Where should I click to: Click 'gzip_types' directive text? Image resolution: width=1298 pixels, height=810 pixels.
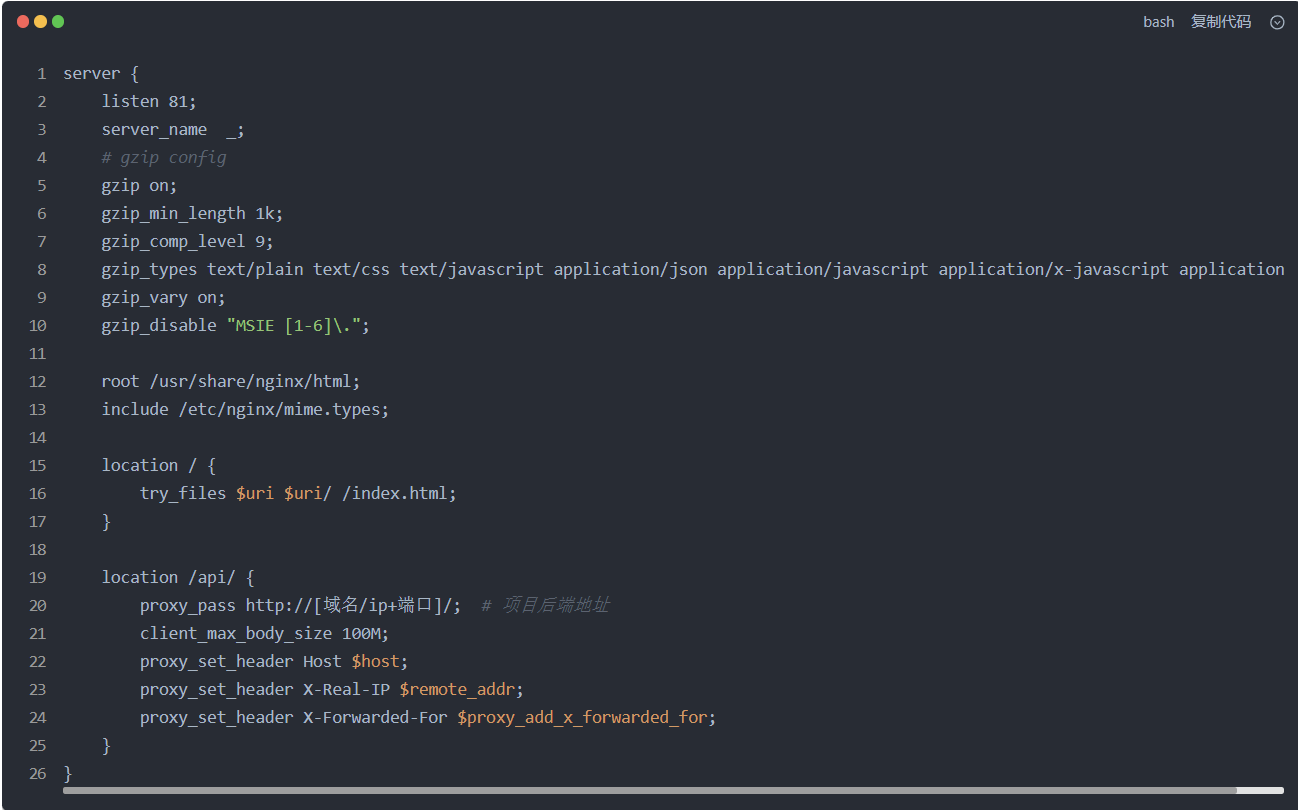click(x=149, y=269)
